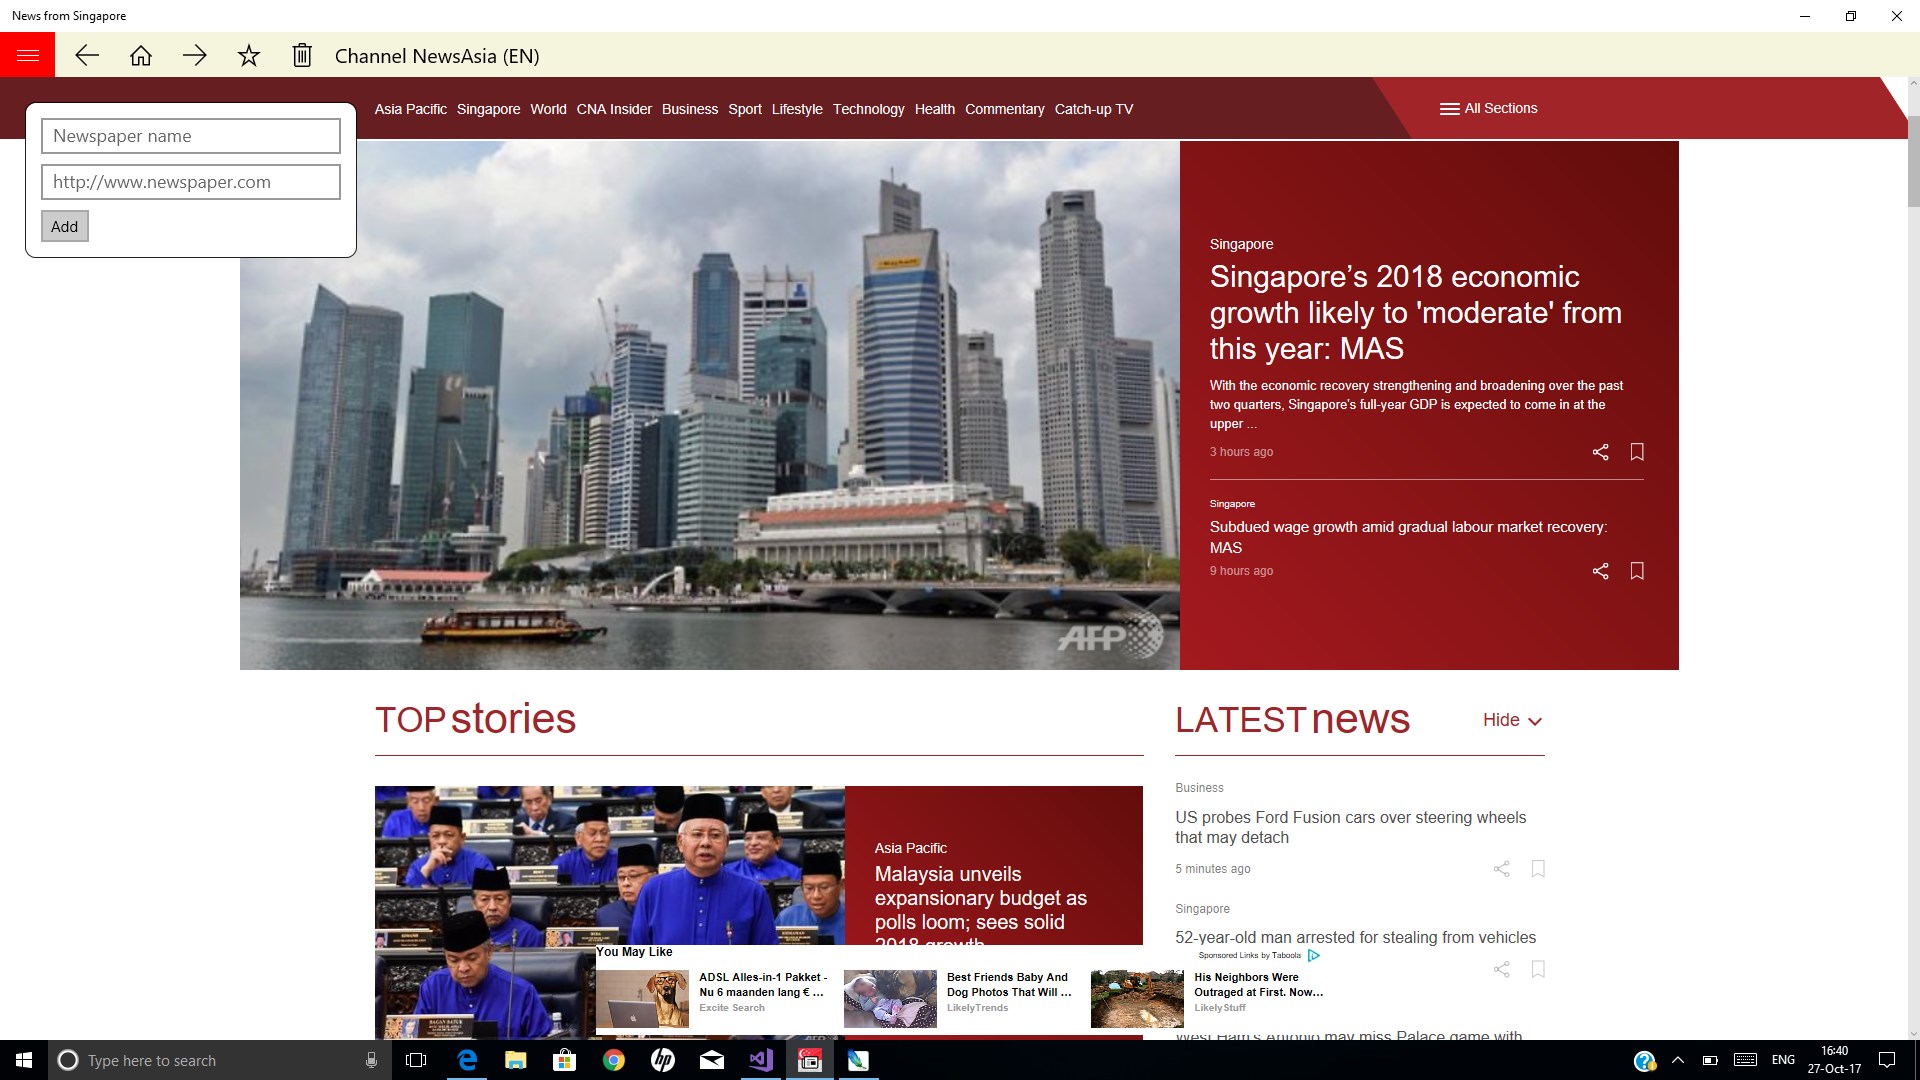Toggle bookmark on Singapore economic growth story
This screenshot has height=1080, width=1920.
(x=1637, y=452)
